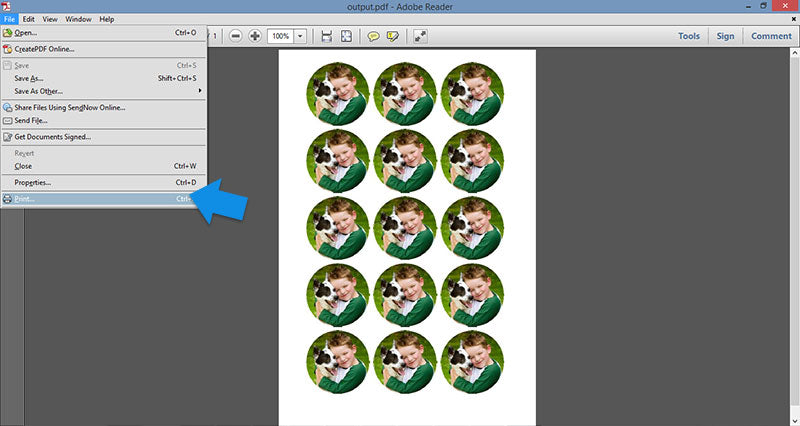Click Properties... menu entry
Image resolution: width=800 pixels, height=426 pixels.
(x=33, y=182)
